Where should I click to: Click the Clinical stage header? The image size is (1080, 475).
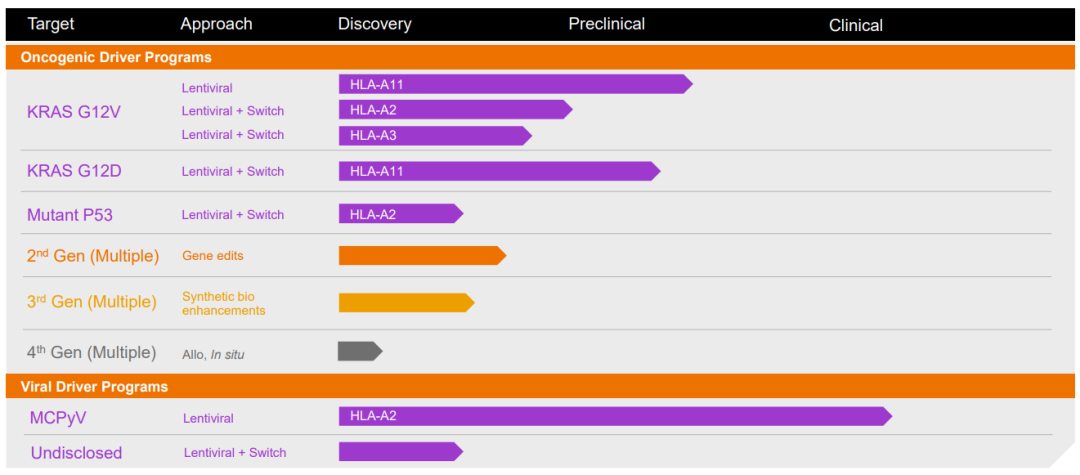point(855,25)
